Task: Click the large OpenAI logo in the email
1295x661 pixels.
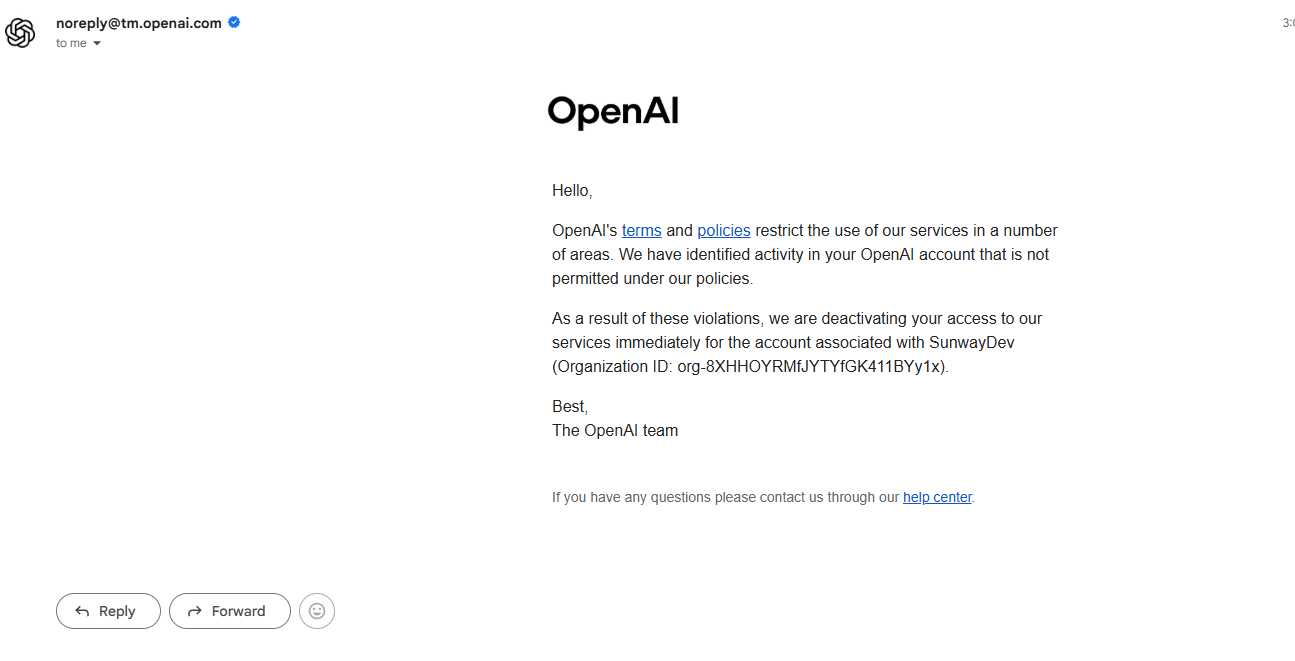Action: tap(613, 112)
